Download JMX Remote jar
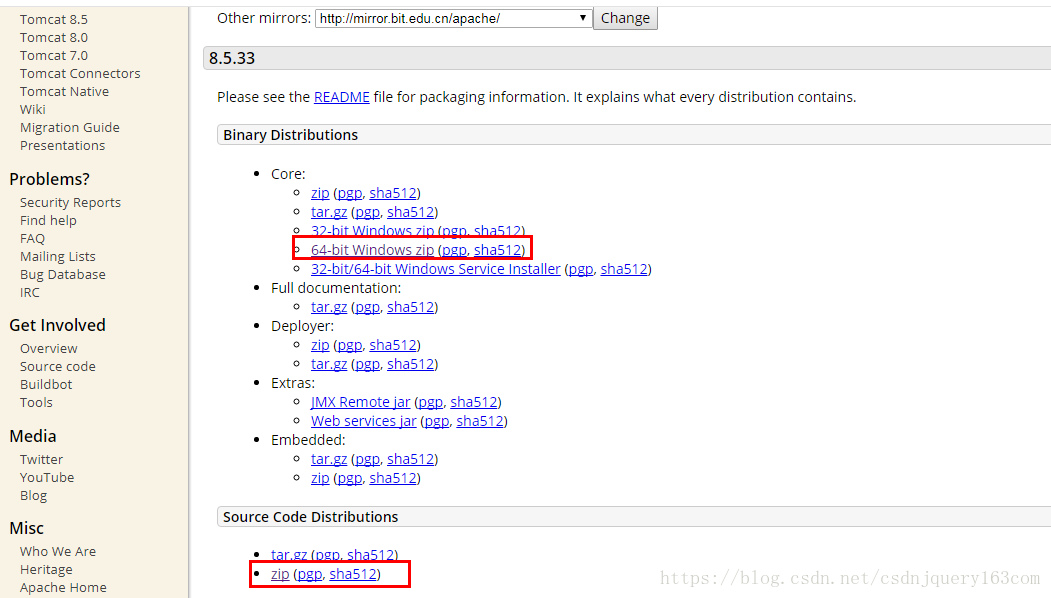The width and height of the screenshot is (1051, 598). [x=361, y=402]
